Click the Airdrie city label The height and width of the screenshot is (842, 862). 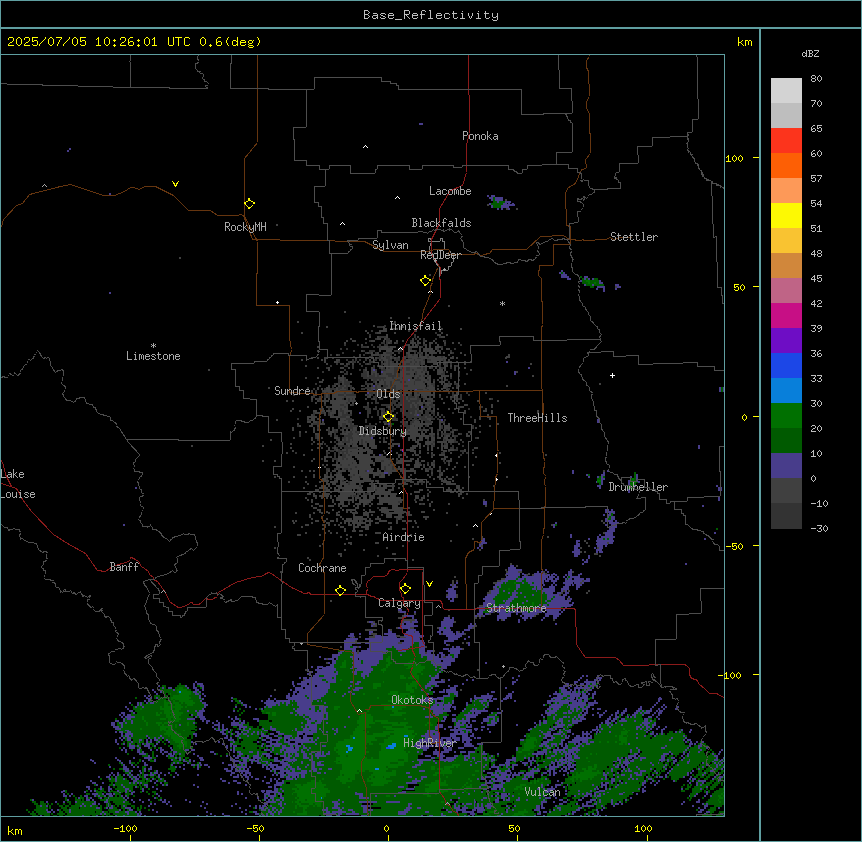point(404,537)
